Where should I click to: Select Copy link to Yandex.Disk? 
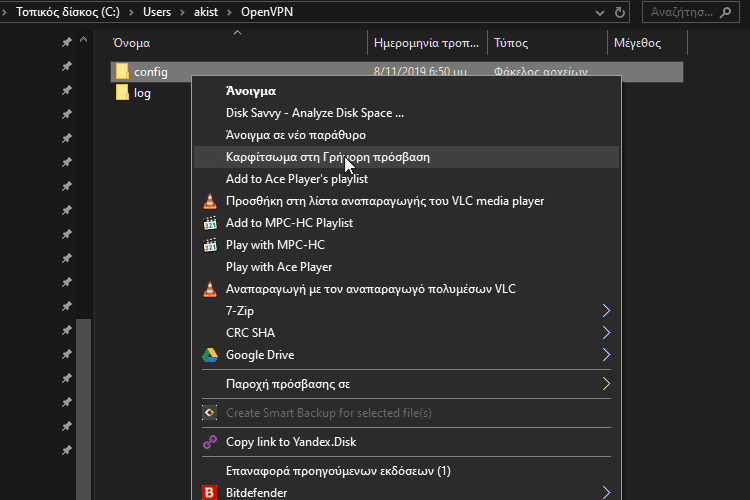[x=291, y=442]
